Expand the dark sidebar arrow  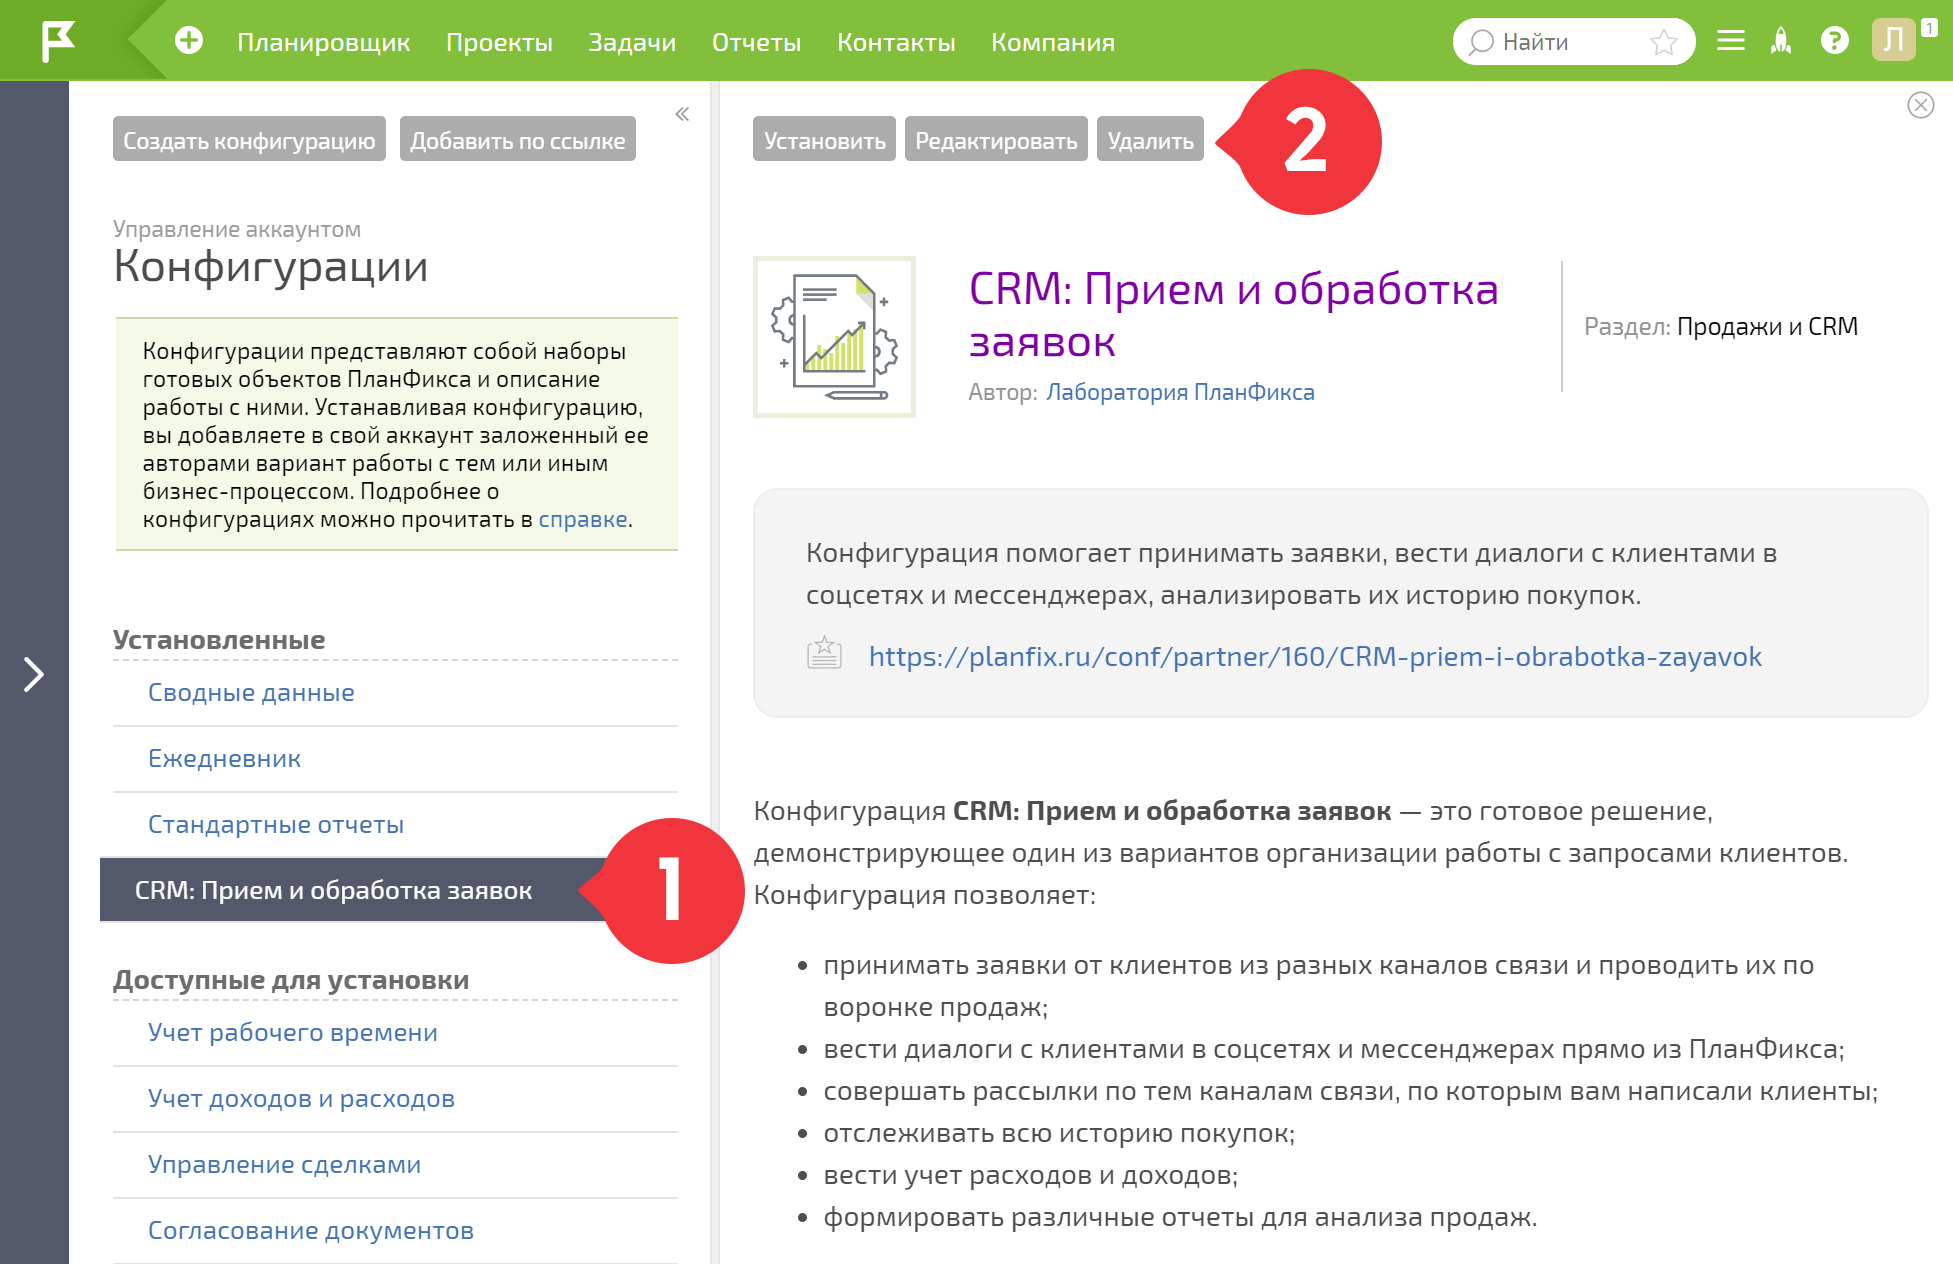34,674
